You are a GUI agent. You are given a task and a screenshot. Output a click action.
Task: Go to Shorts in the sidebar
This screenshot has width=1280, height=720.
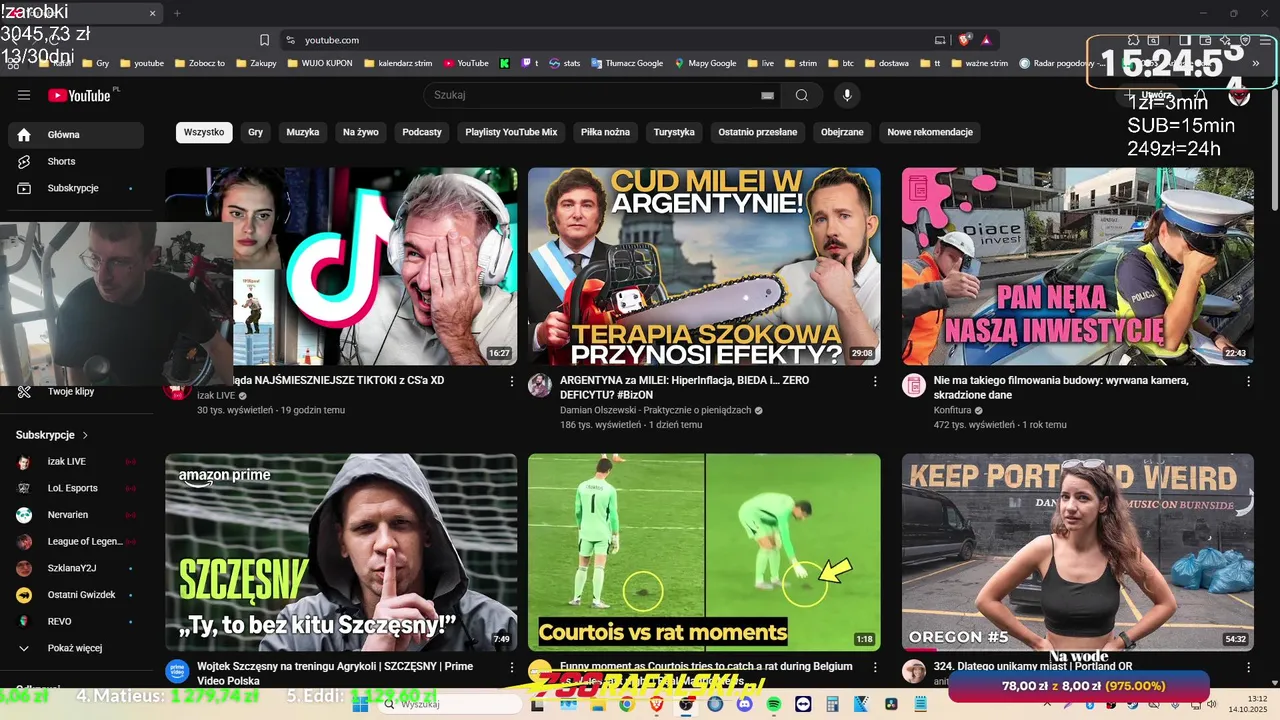coord(76,161)
